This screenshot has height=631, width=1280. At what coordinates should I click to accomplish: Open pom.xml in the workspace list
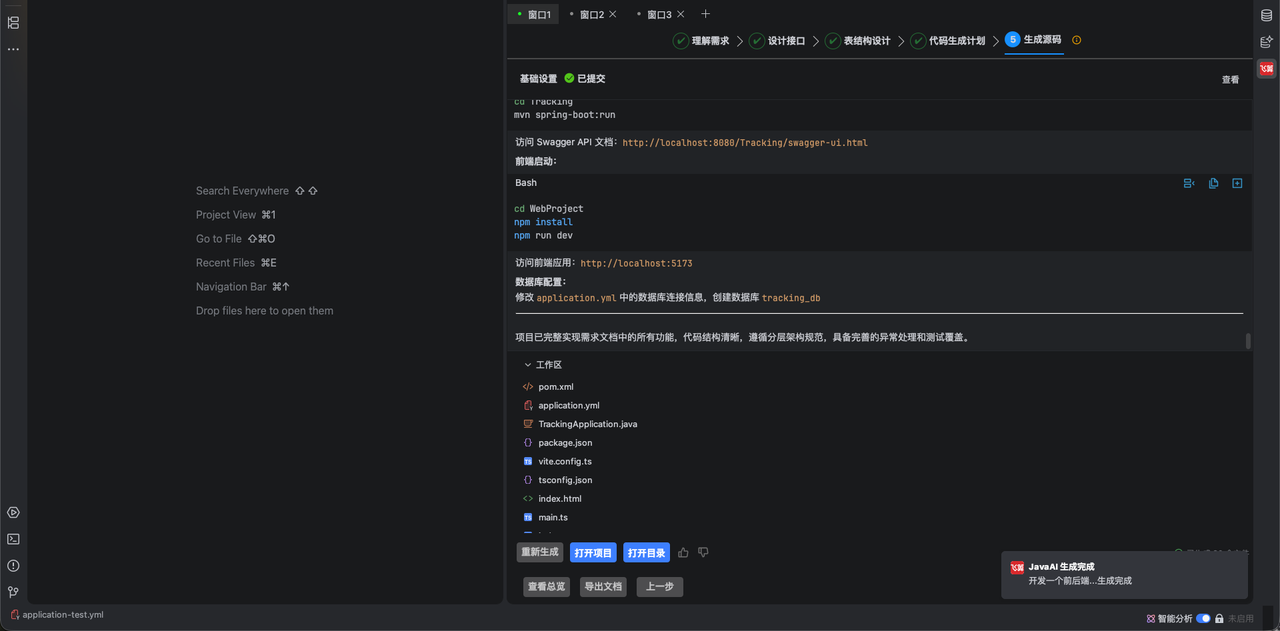tap(556, 387)
